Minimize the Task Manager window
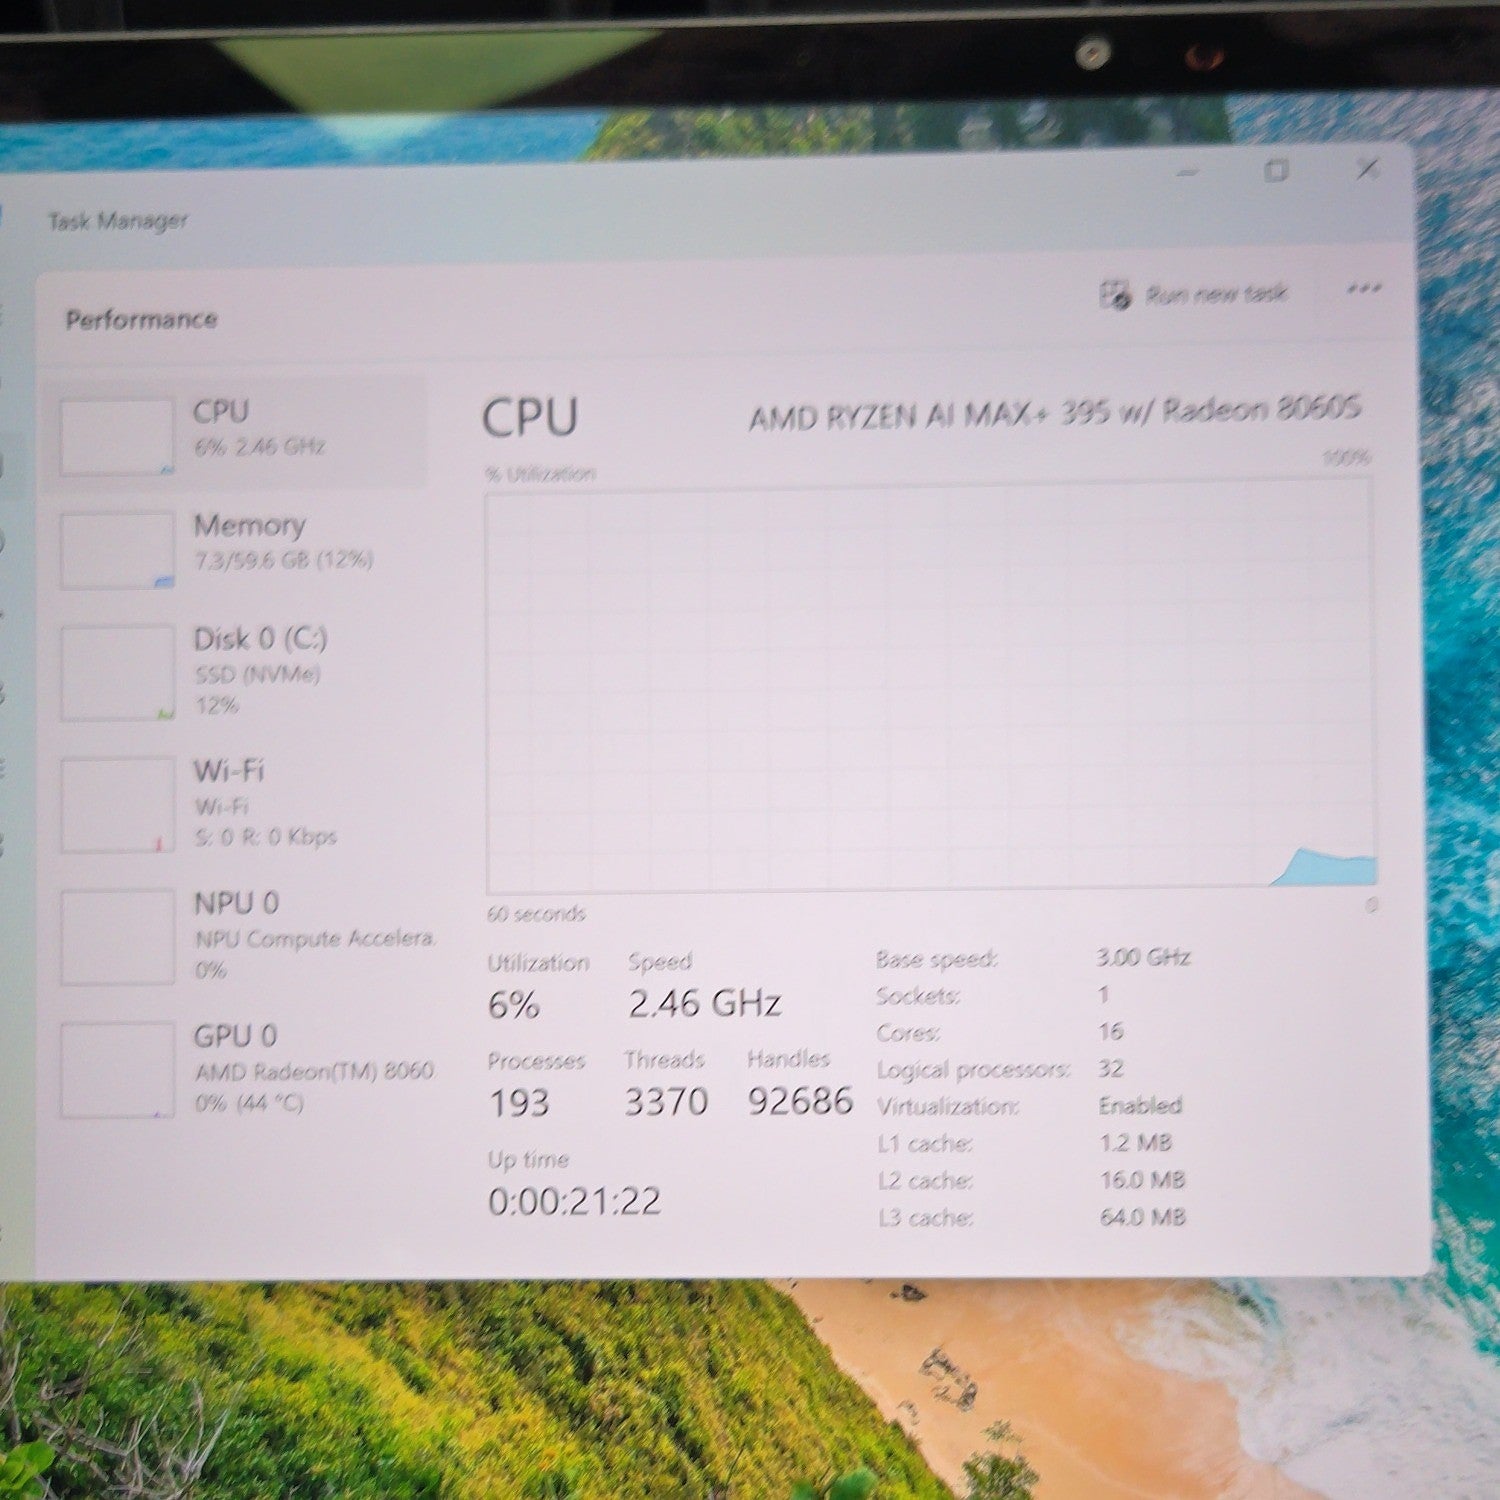 (x=1188, y=173)
